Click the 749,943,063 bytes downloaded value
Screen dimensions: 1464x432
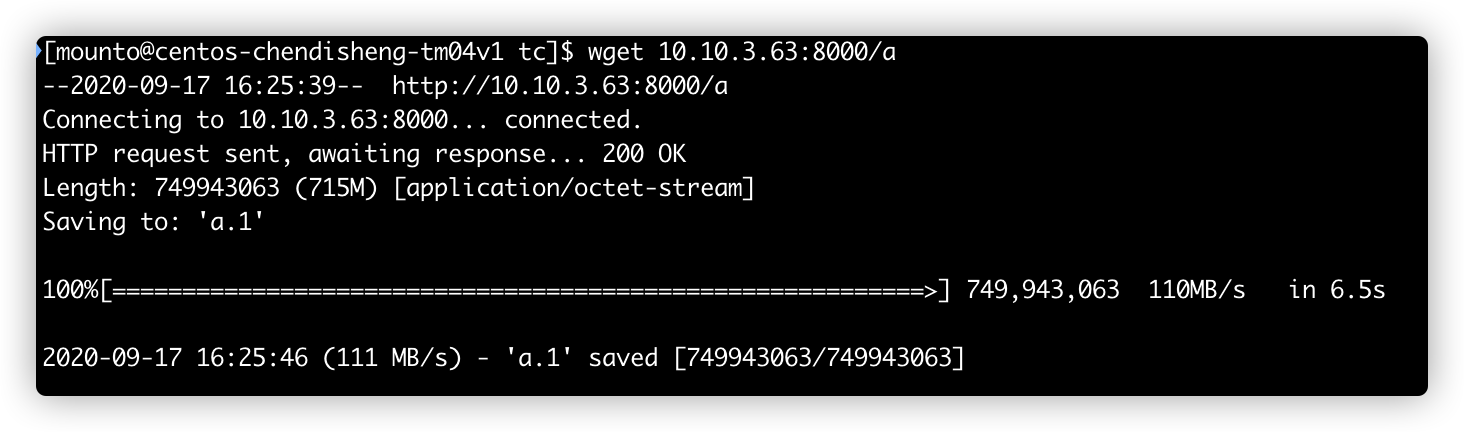[x=1042, y=291]
